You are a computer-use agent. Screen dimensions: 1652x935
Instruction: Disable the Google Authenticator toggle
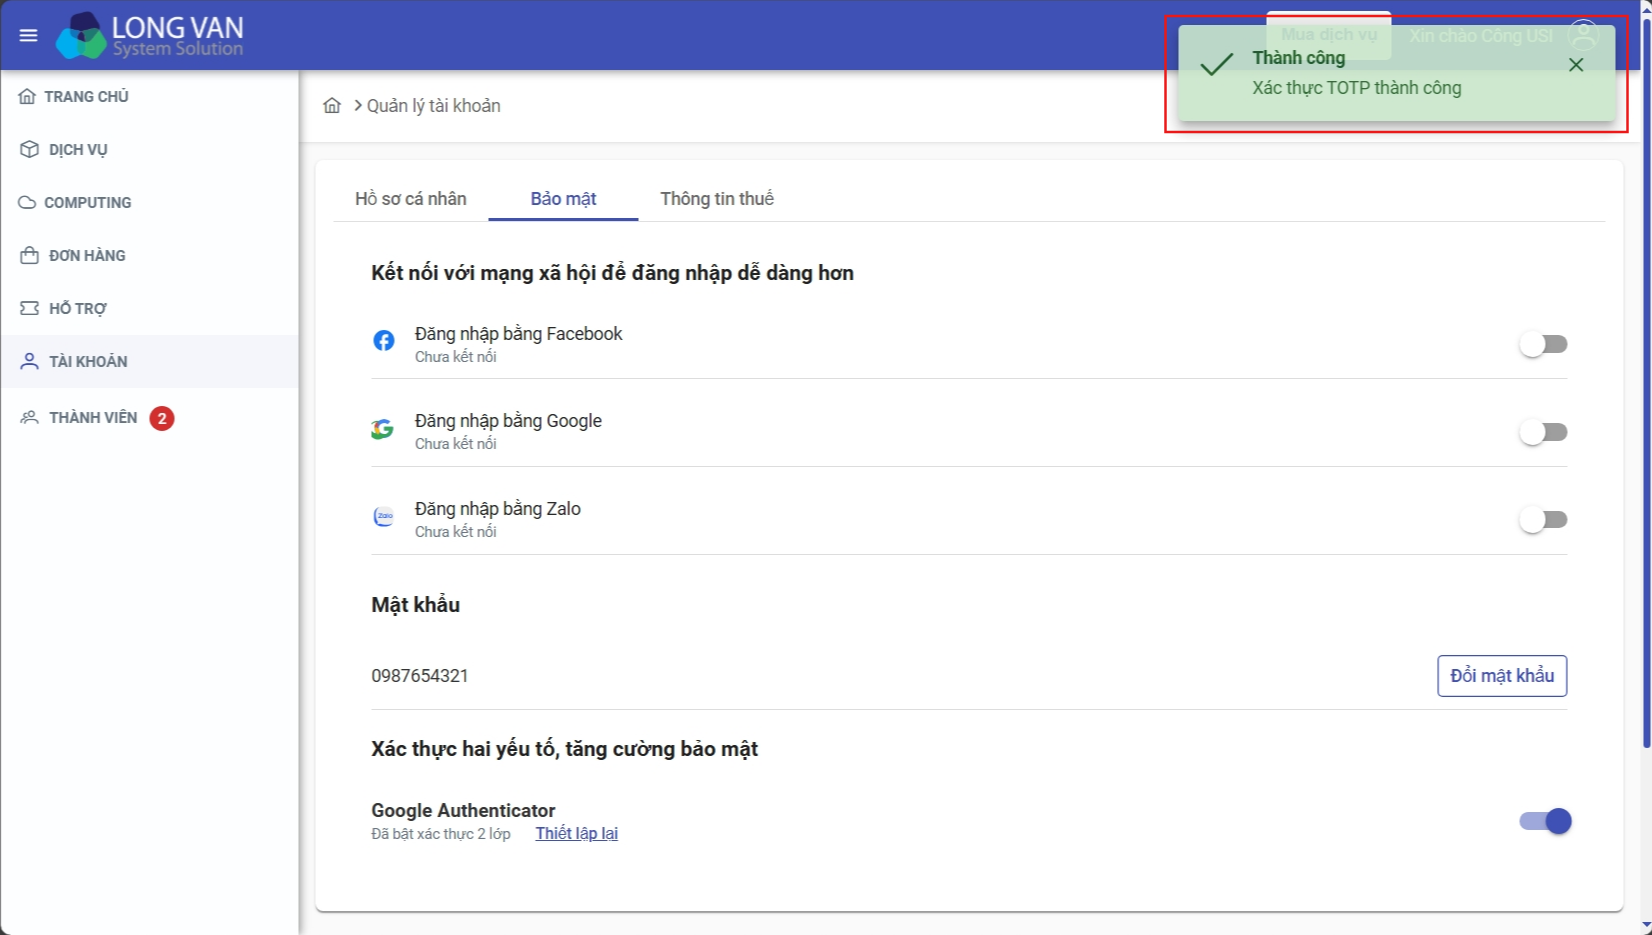pos(1545,821)
